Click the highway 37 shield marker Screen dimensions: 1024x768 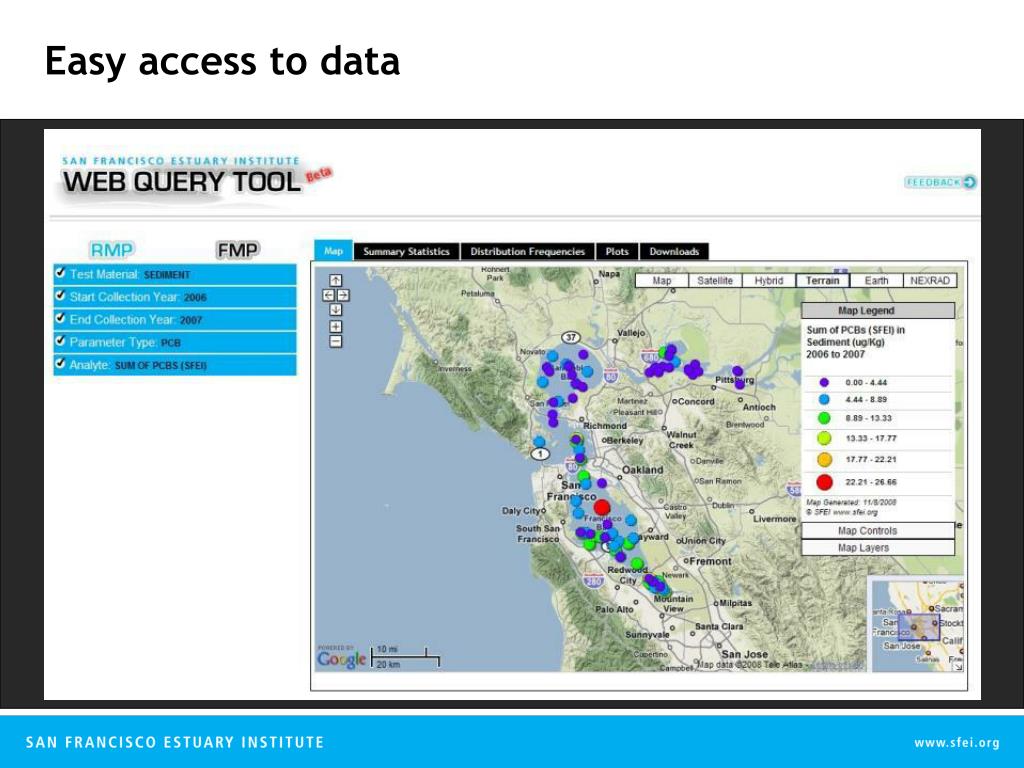click(x=571, y=338)
